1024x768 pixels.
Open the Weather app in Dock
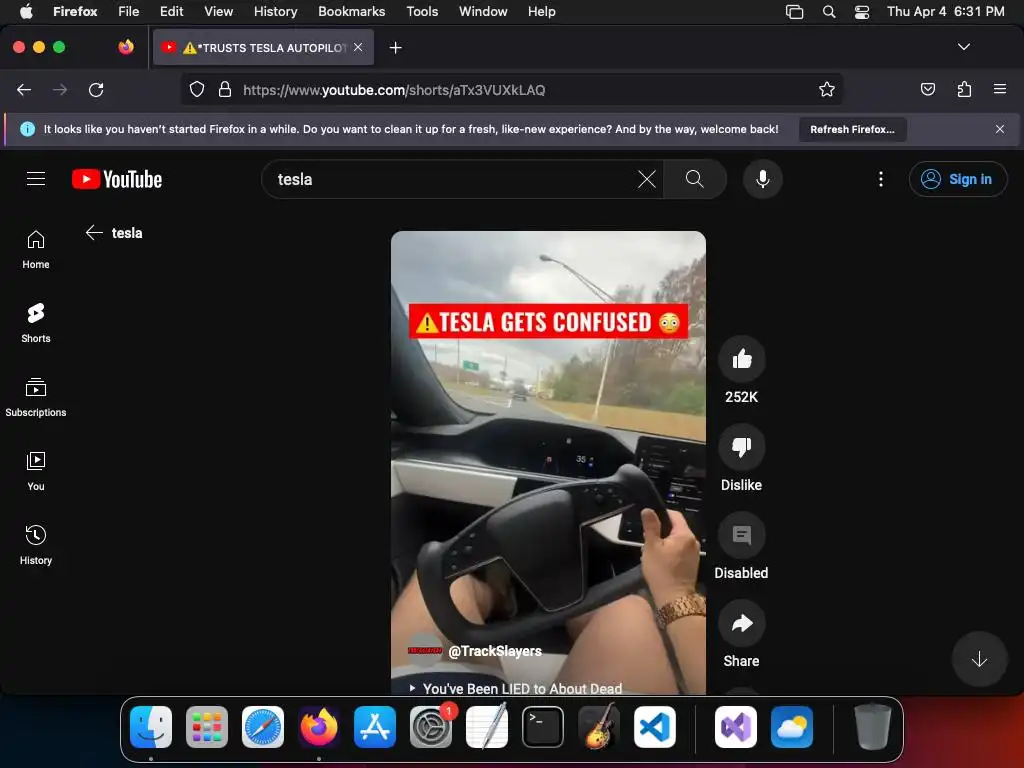tap(792, 727)
